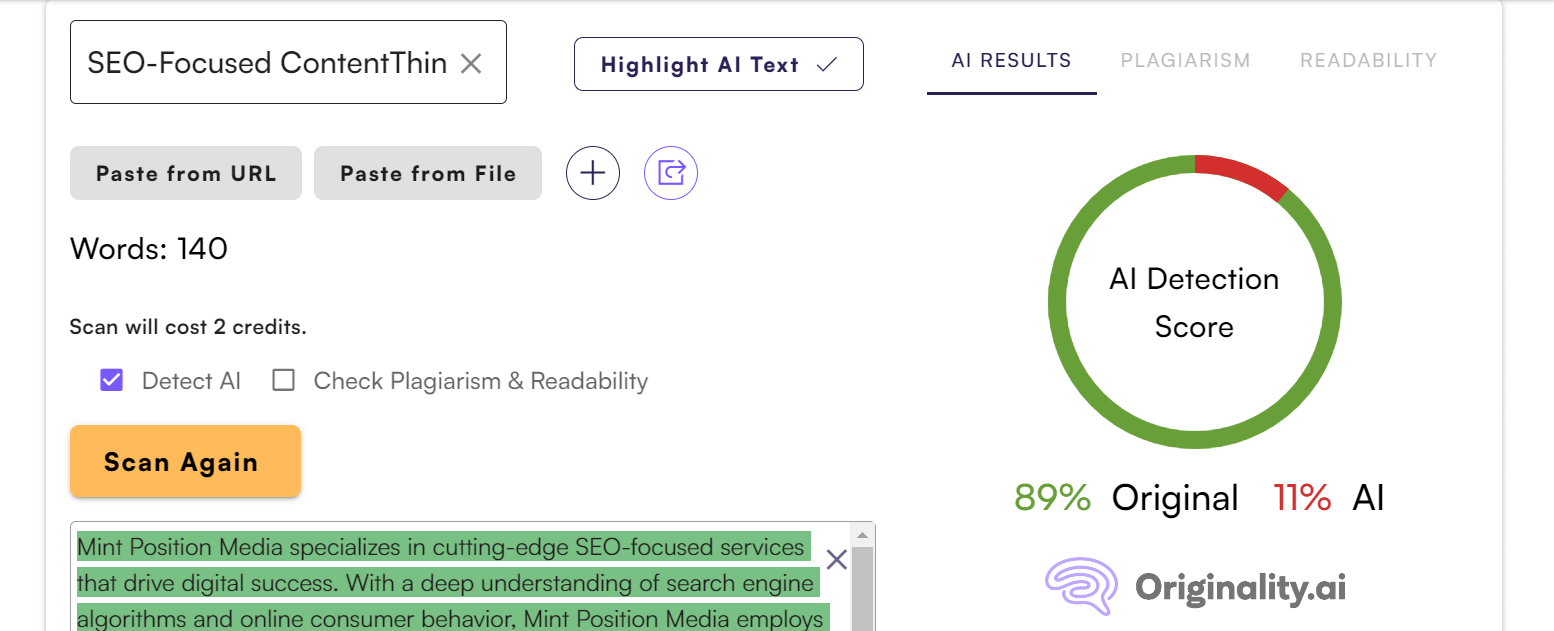
Task: Click the red AI segment of the score ring
Action: [x=1245, y=173]
